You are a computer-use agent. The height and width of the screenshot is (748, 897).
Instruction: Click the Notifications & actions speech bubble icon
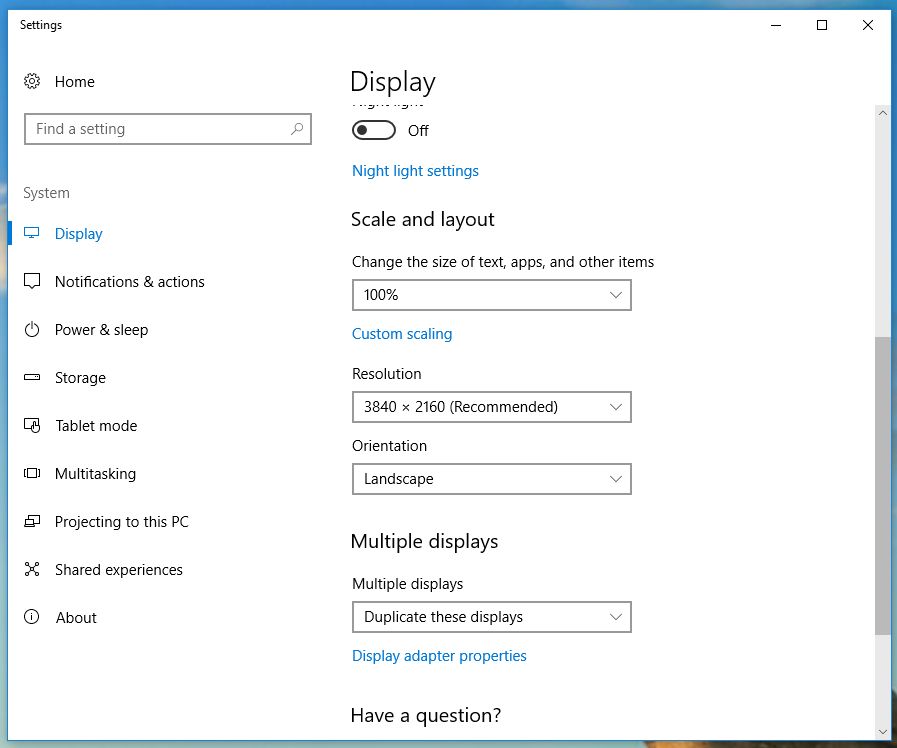pos(31,281)
